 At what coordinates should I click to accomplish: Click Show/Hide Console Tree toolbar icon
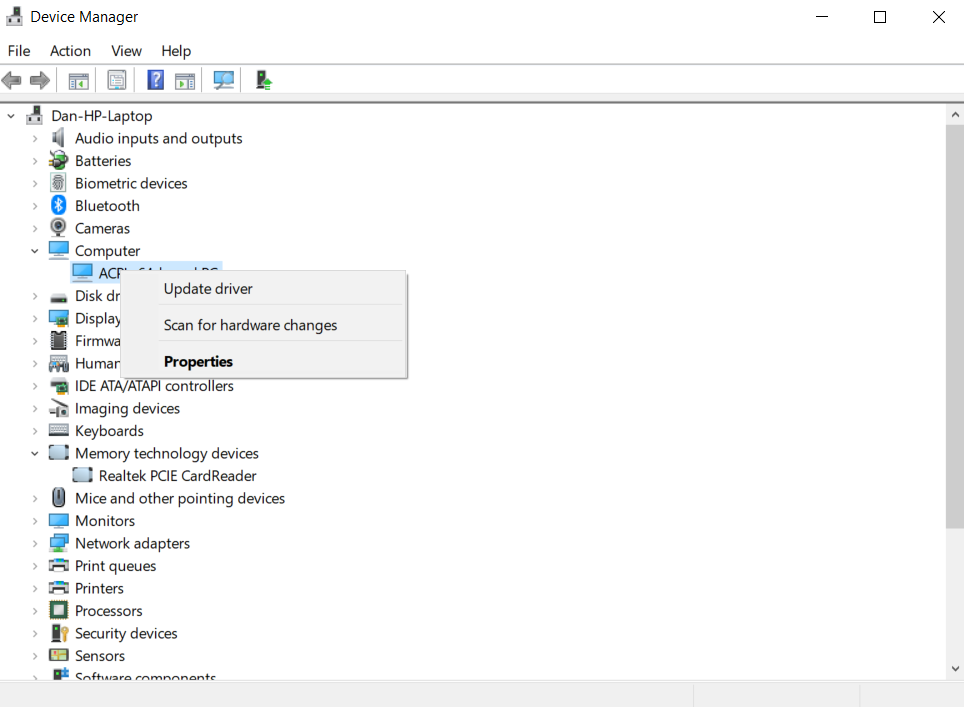pos(78,80)
